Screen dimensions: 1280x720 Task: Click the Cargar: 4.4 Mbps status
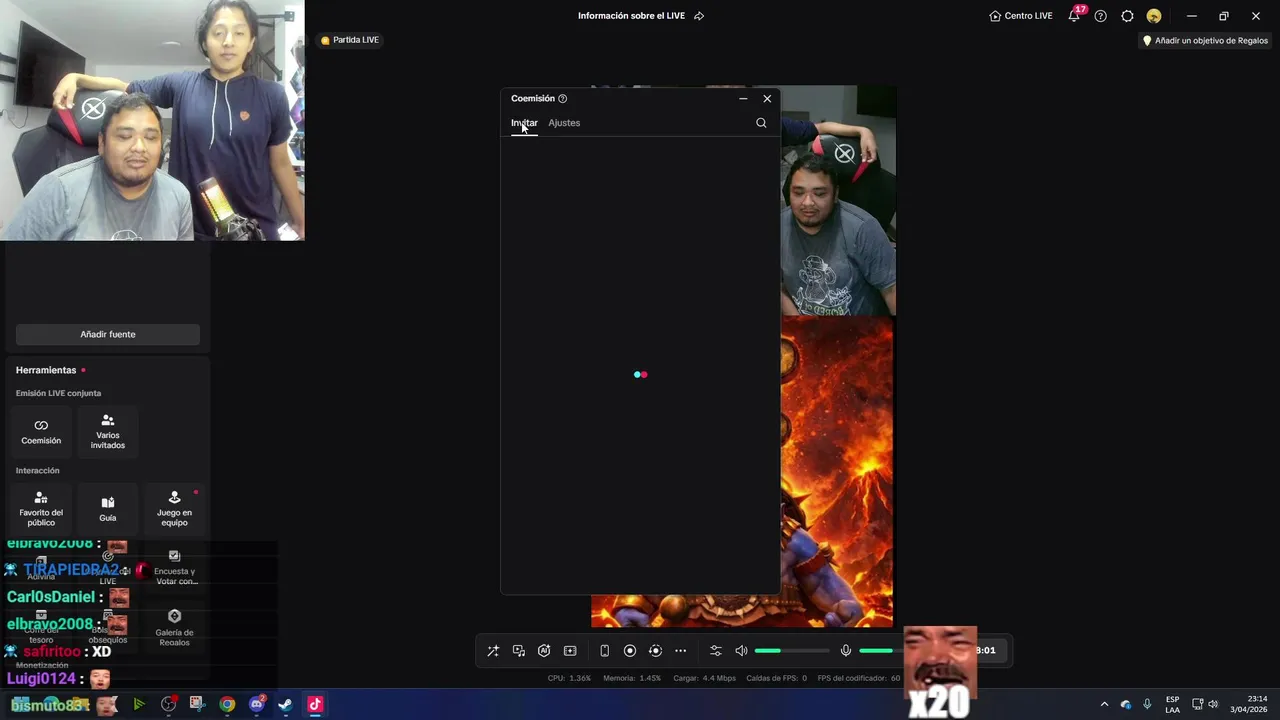(705, 678)
